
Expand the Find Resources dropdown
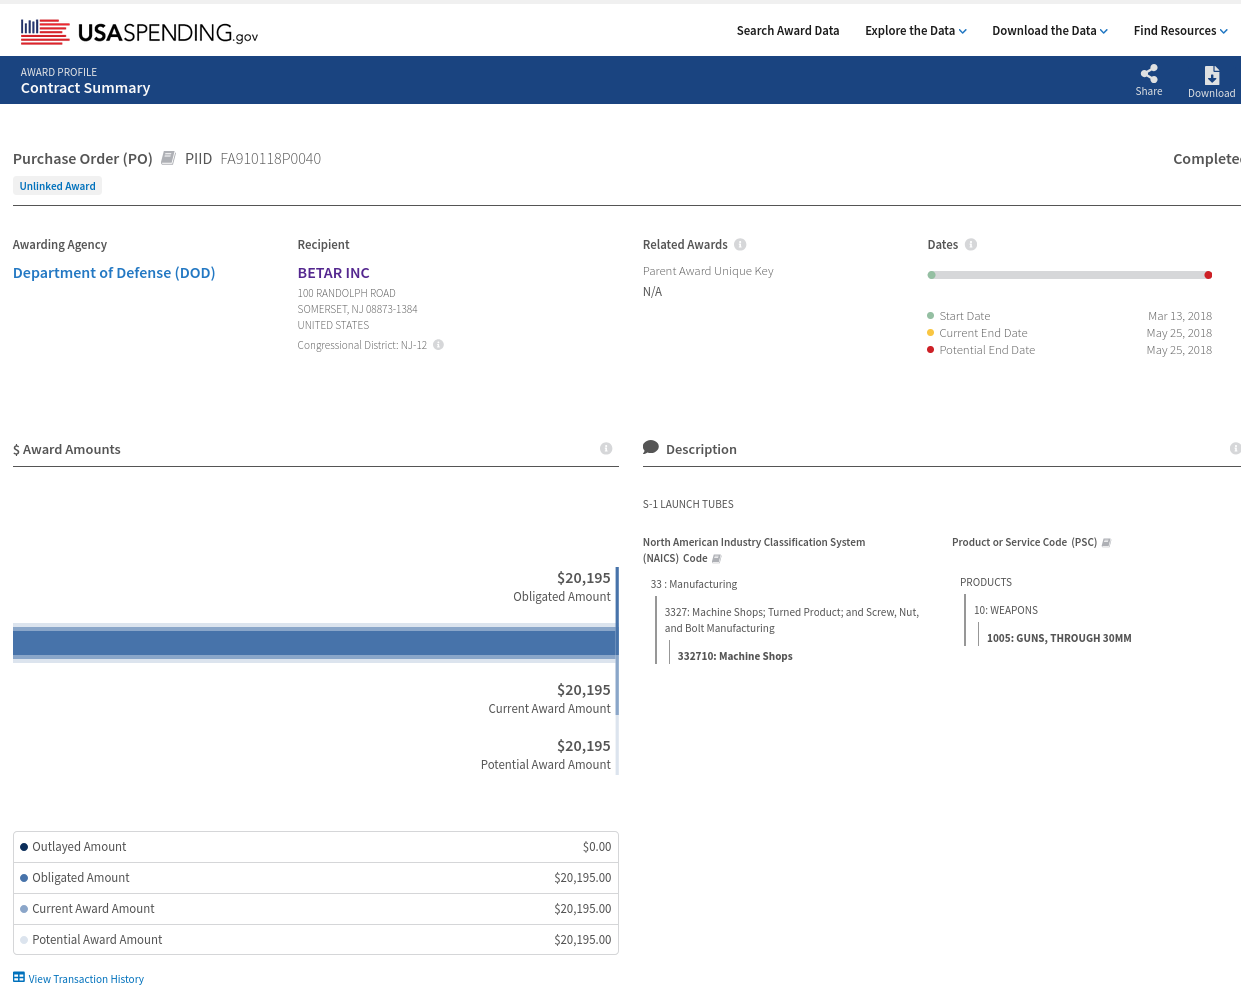coord(1181,31)
